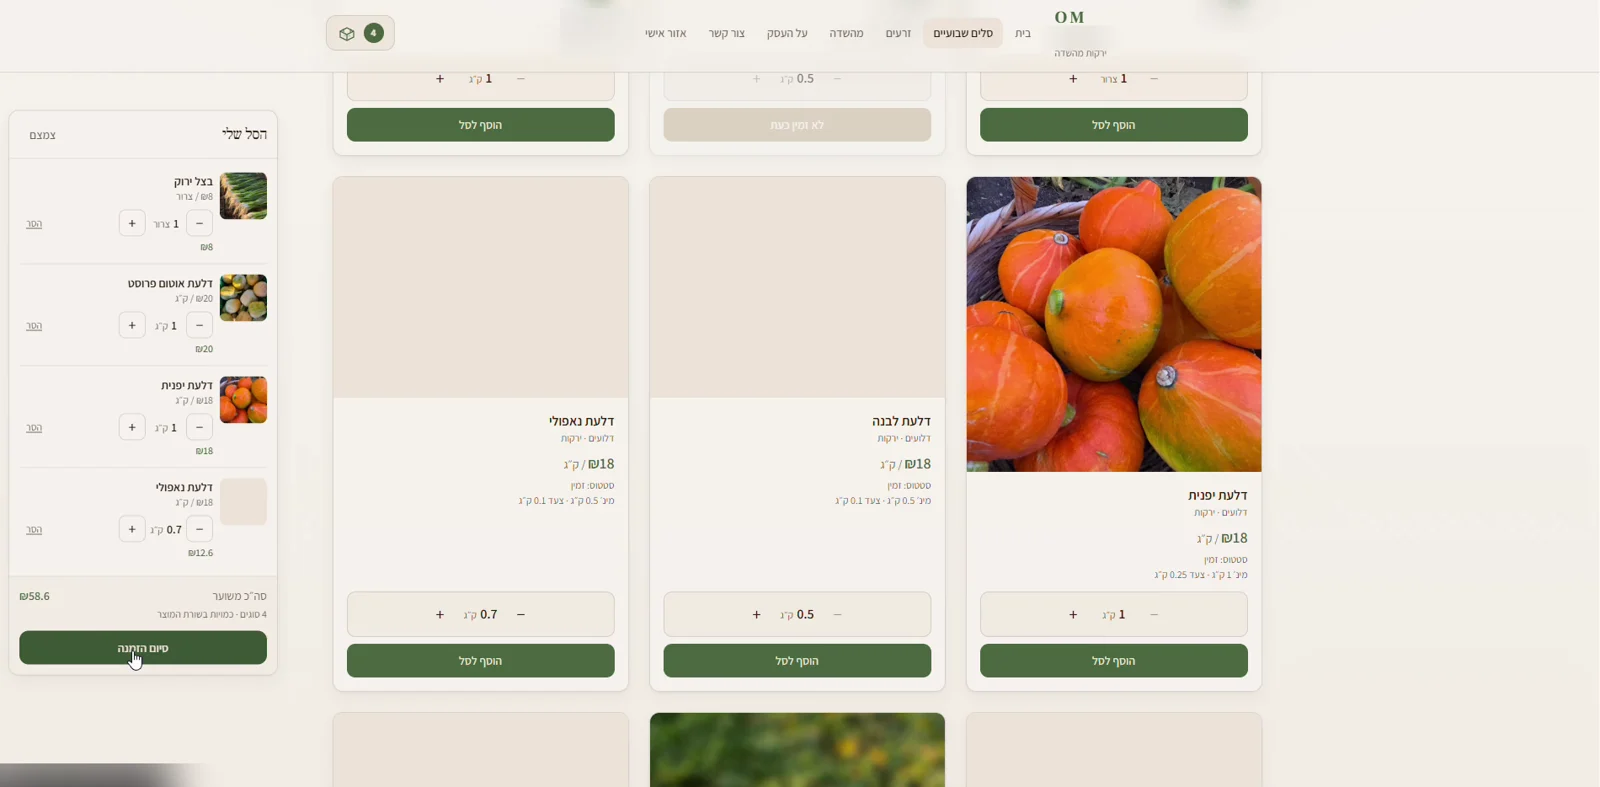Image resolution: width=1600 pixels, height=787 pixels.
Task: Open על העסק navigation item
Action: pos(787,33)
